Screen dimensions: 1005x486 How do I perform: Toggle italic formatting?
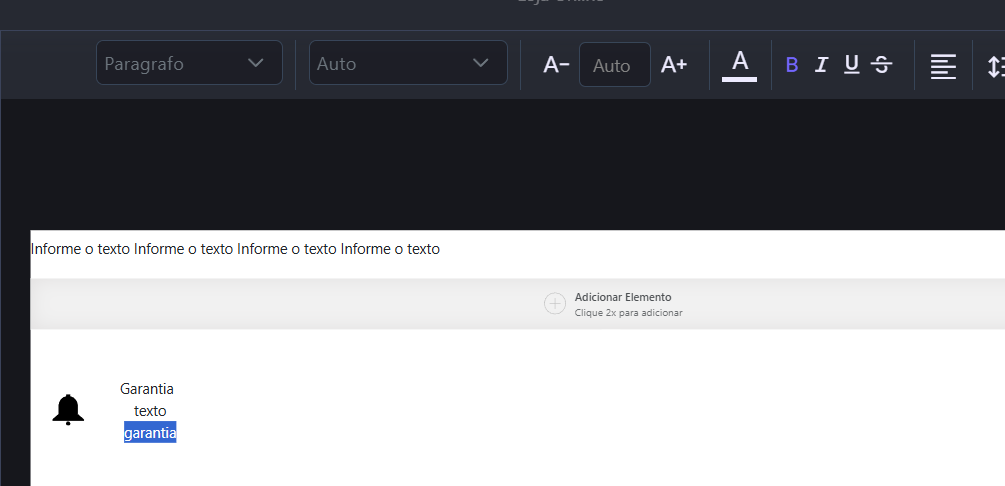click(x=821, y=65)
